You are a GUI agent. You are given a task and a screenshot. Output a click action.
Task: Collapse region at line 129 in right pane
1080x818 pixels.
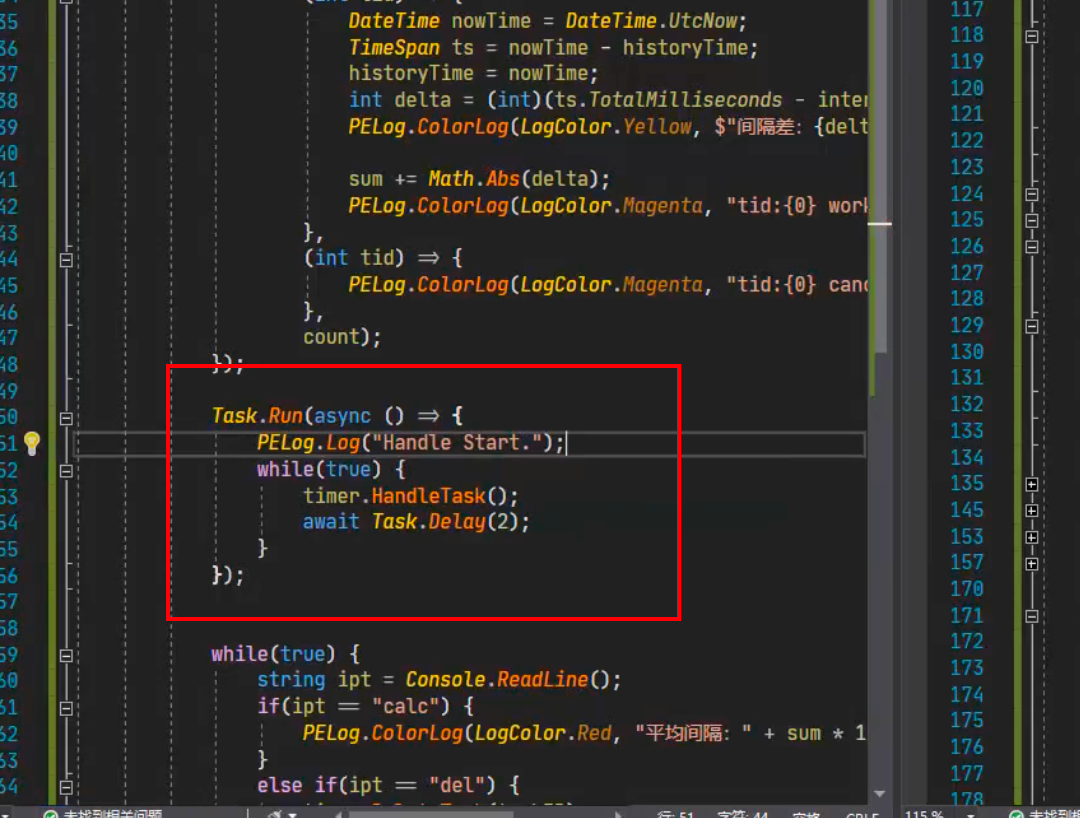pos(1032,326)
